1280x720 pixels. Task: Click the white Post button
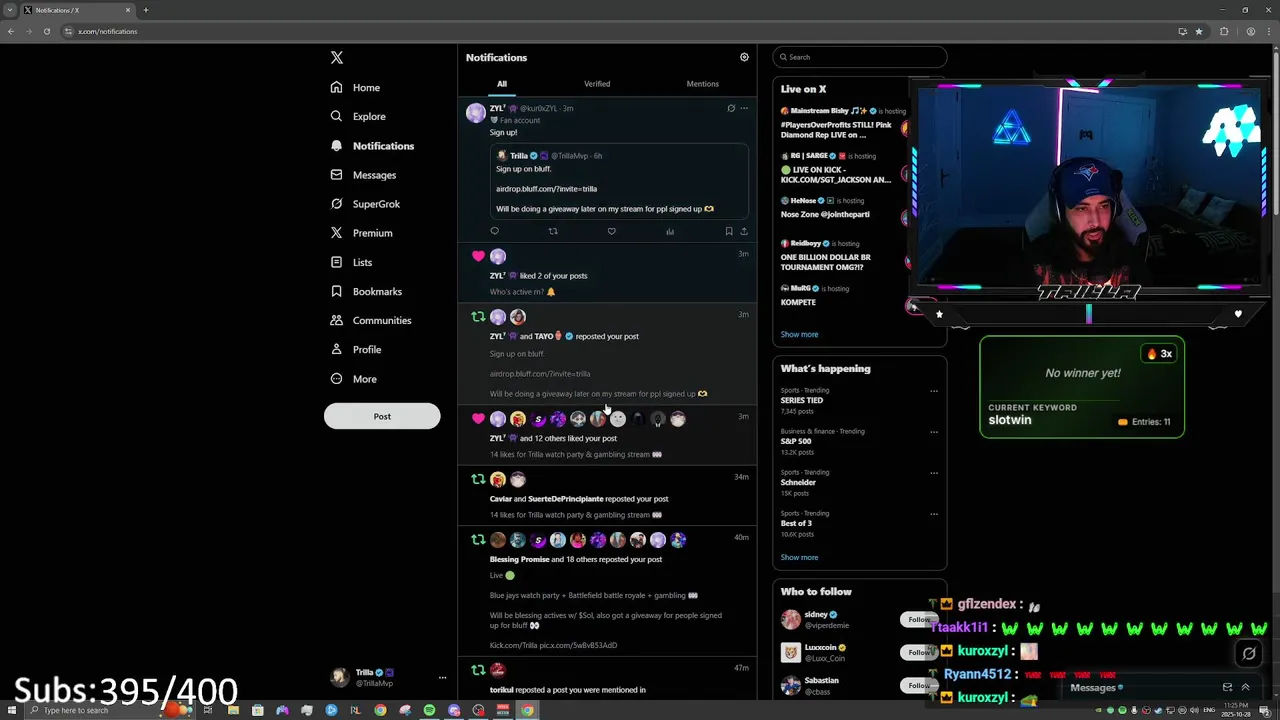pos(382,416)
